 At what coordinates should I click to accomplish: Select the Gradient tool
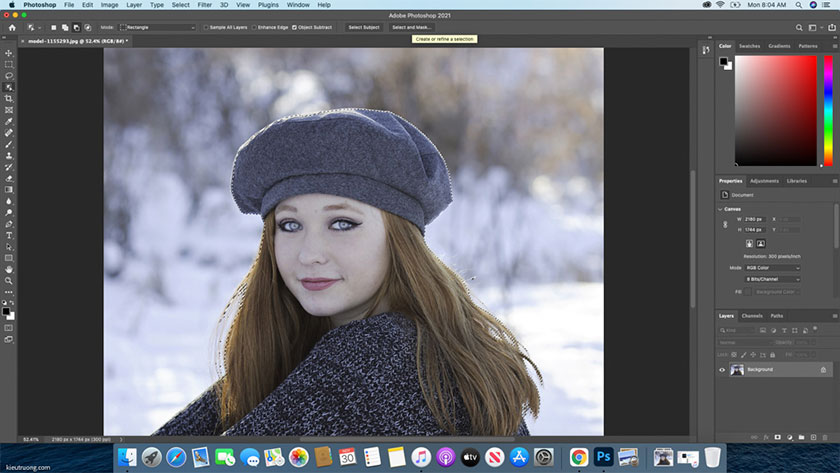[9, 190]
